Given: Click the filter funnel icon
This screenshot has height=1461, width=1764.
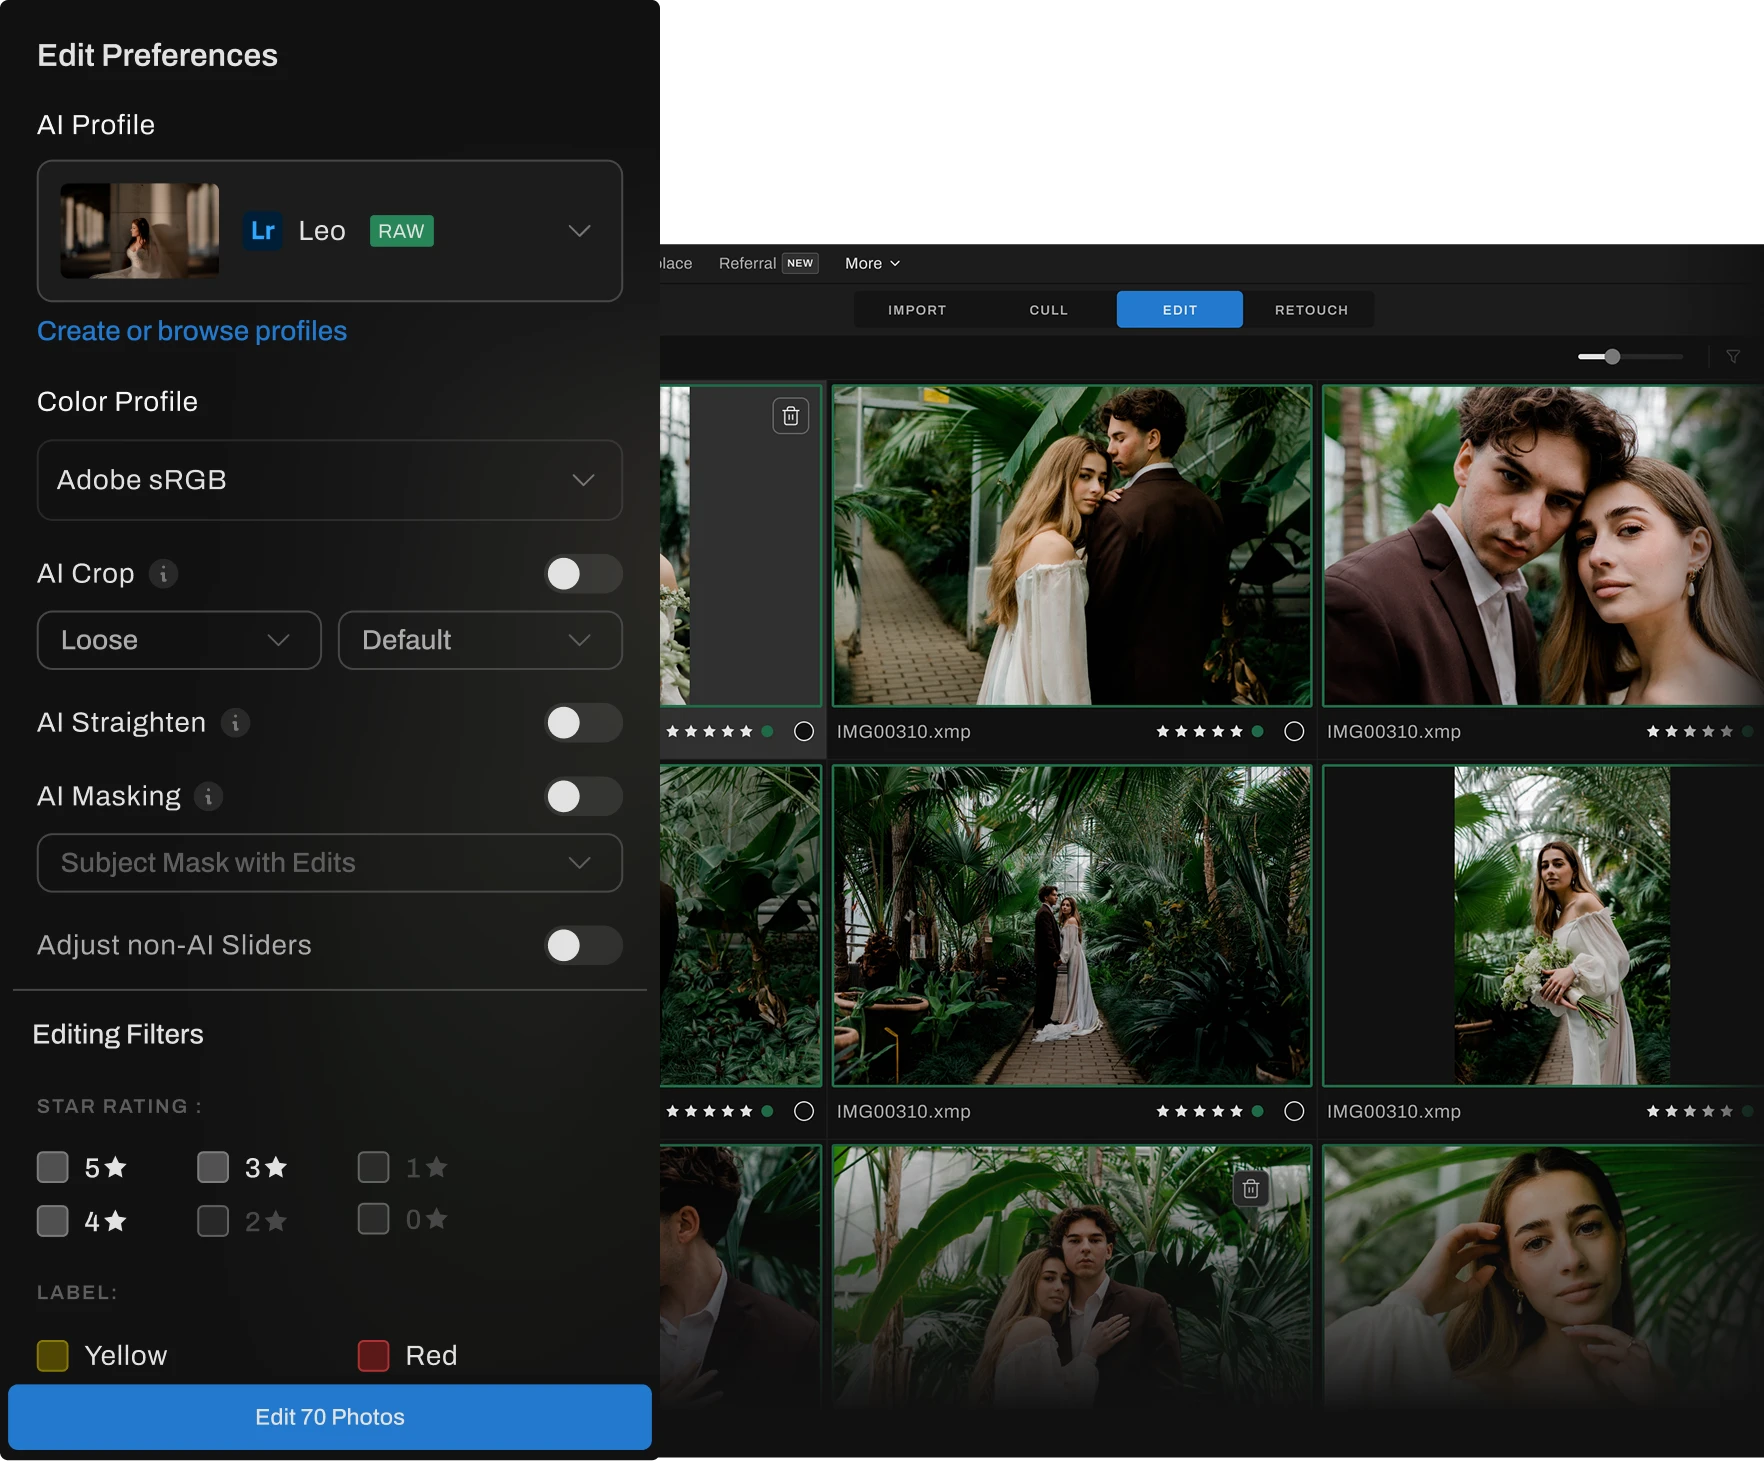Looking at the screenshot, I should (1733, 357).
